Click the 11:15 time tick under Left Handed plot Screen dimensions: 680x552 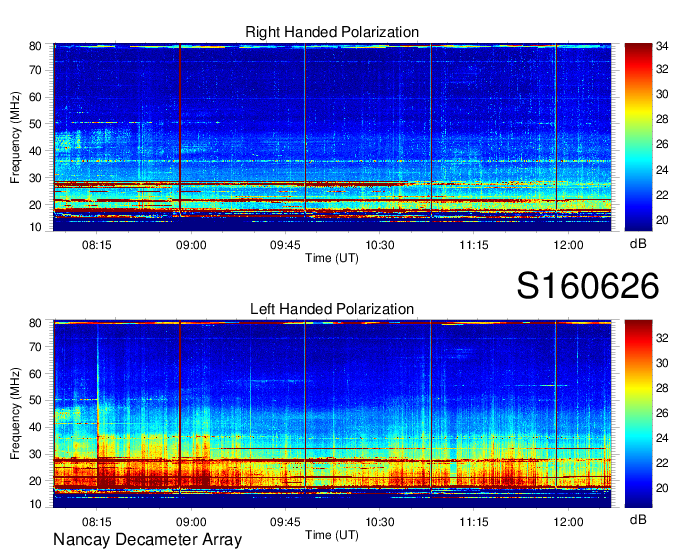tap(474, 522)
